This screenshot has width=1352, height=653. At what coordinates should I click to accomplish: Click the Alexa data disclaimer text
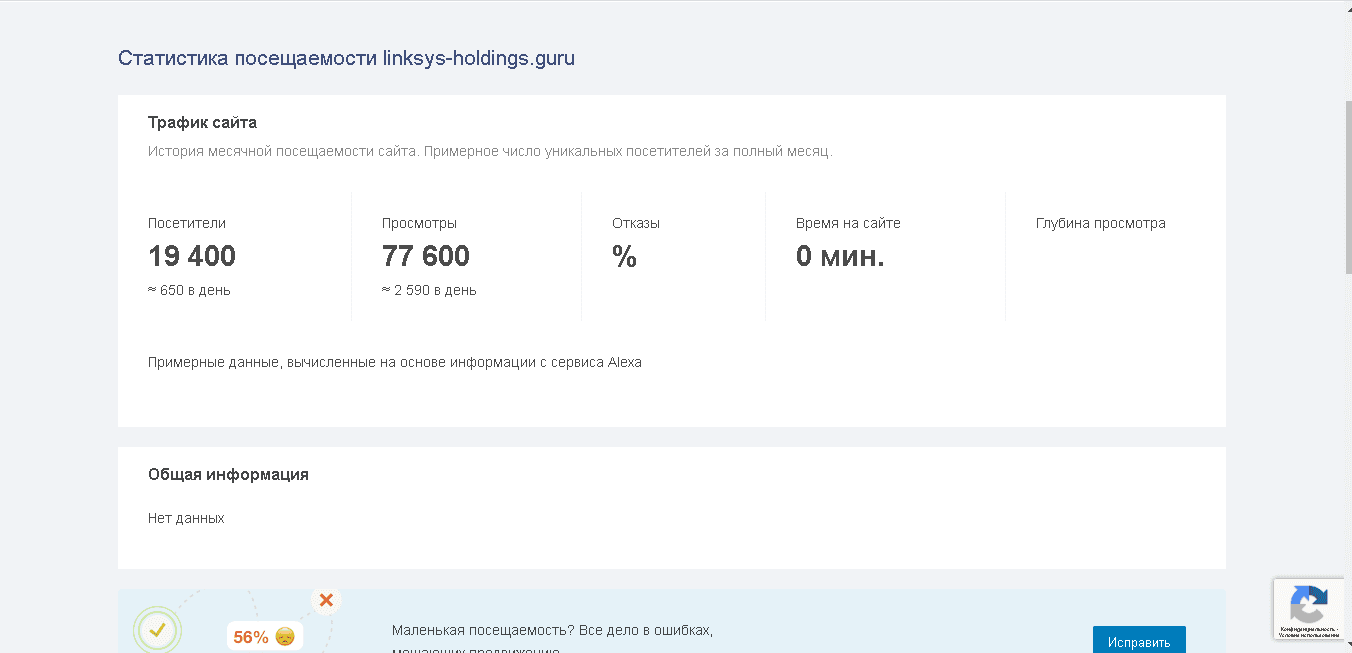coord(395,362)
